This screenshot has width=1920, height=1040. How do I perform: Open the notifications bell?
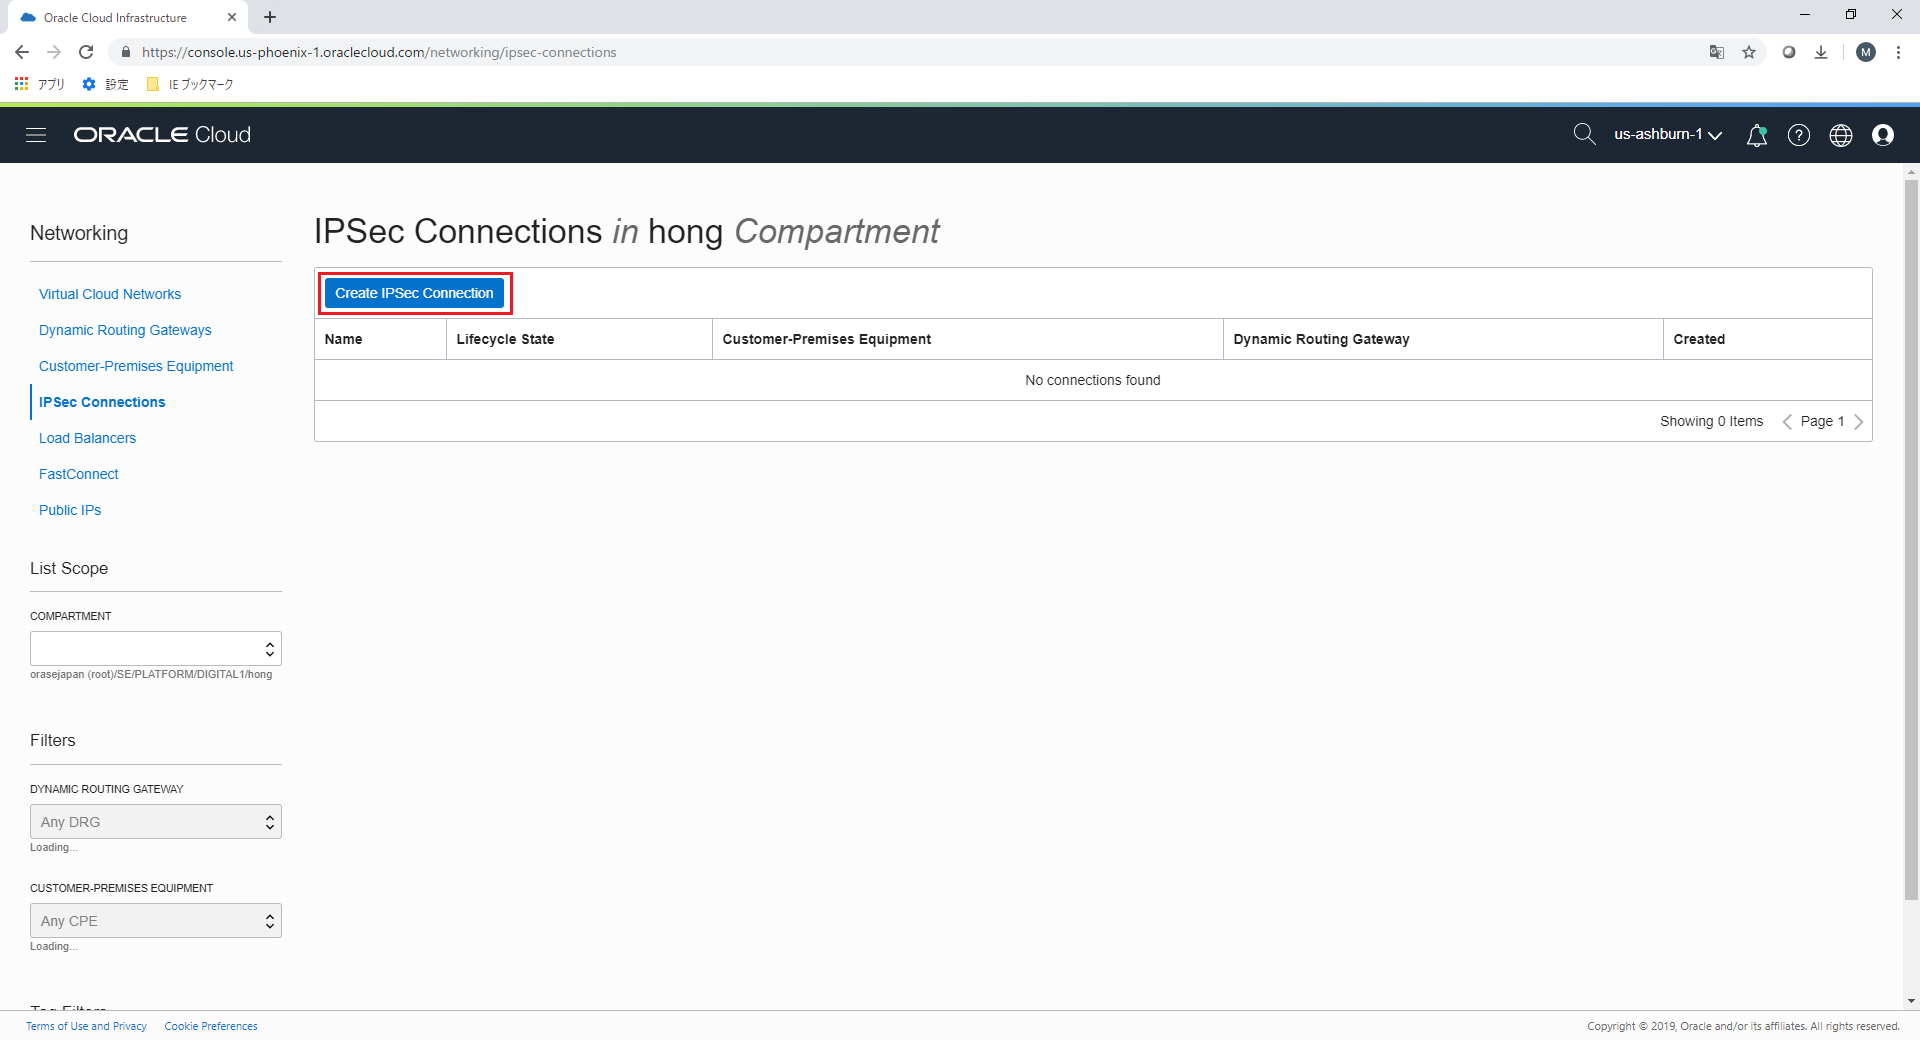(x=1757, y=135)
